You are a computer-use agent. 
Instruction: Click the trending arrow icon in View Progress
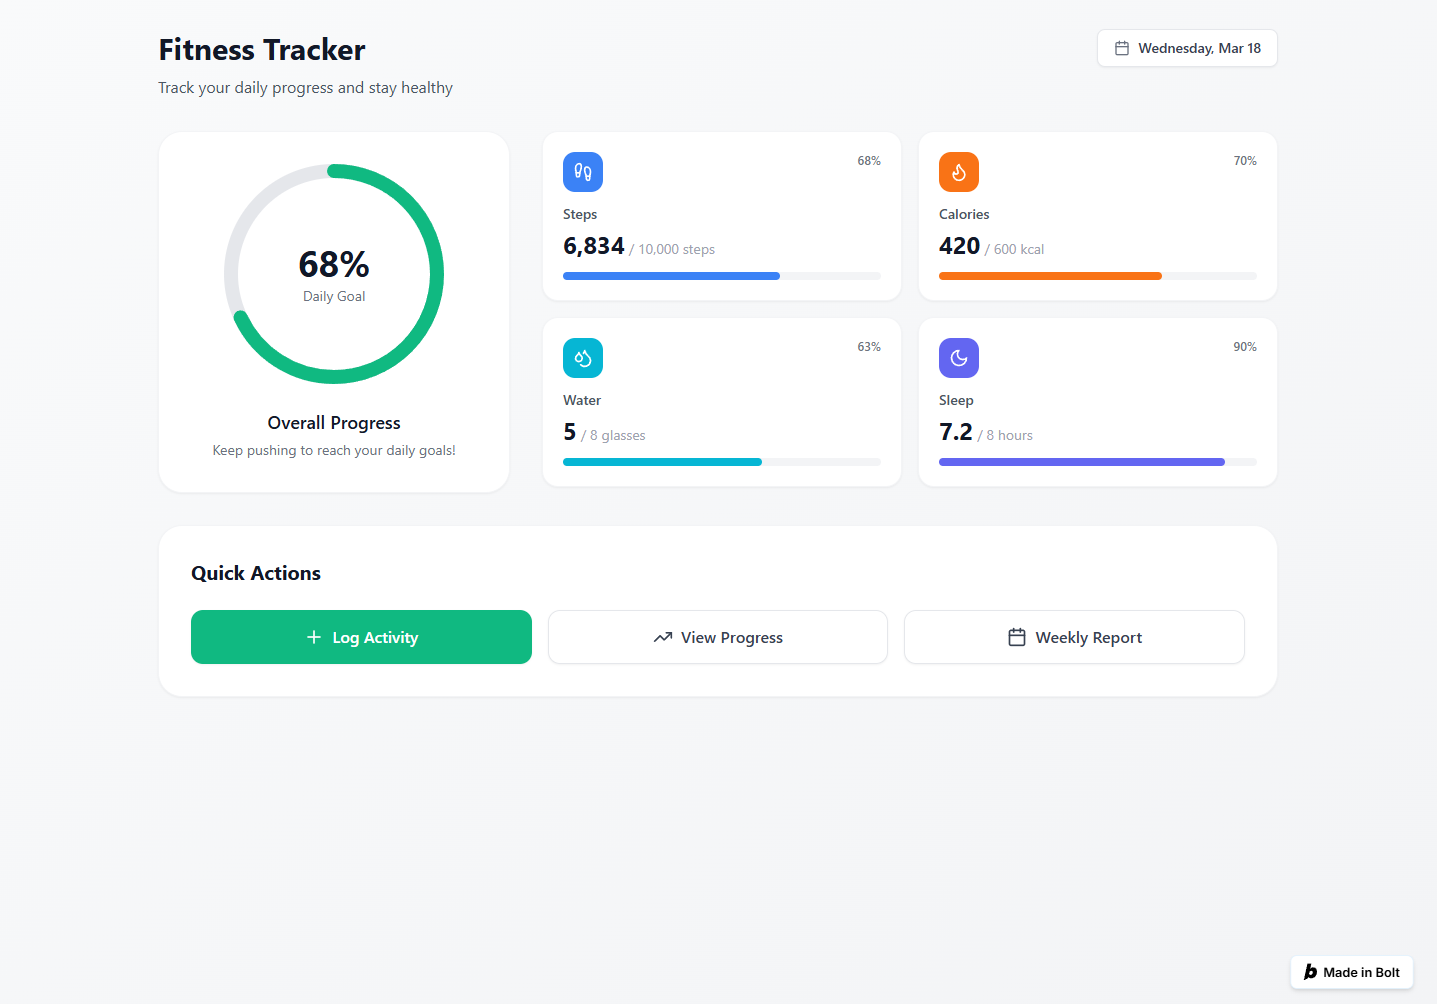[663, 637]
